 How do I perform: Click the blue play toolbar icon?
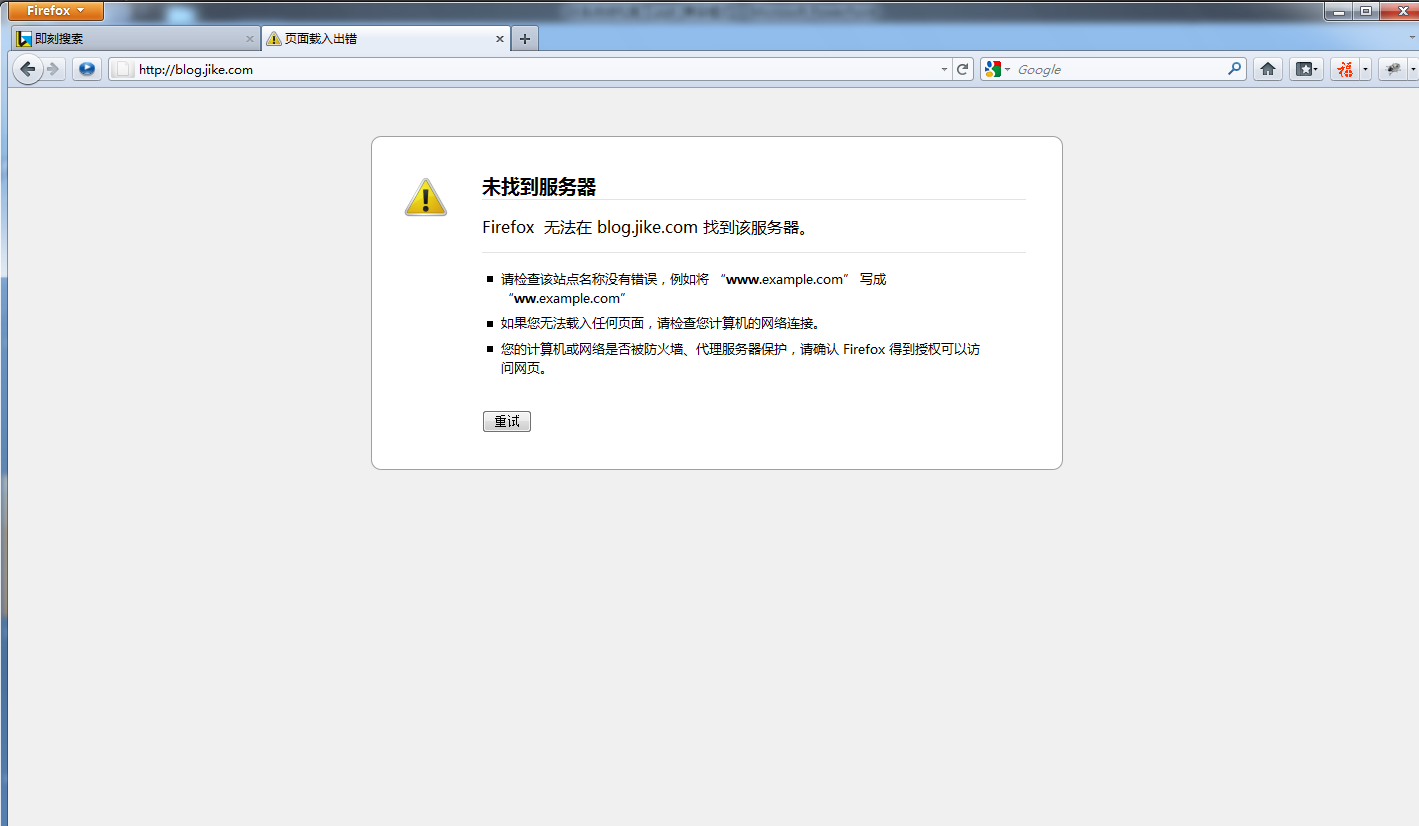pyautogui.click(x=87, y=69)
